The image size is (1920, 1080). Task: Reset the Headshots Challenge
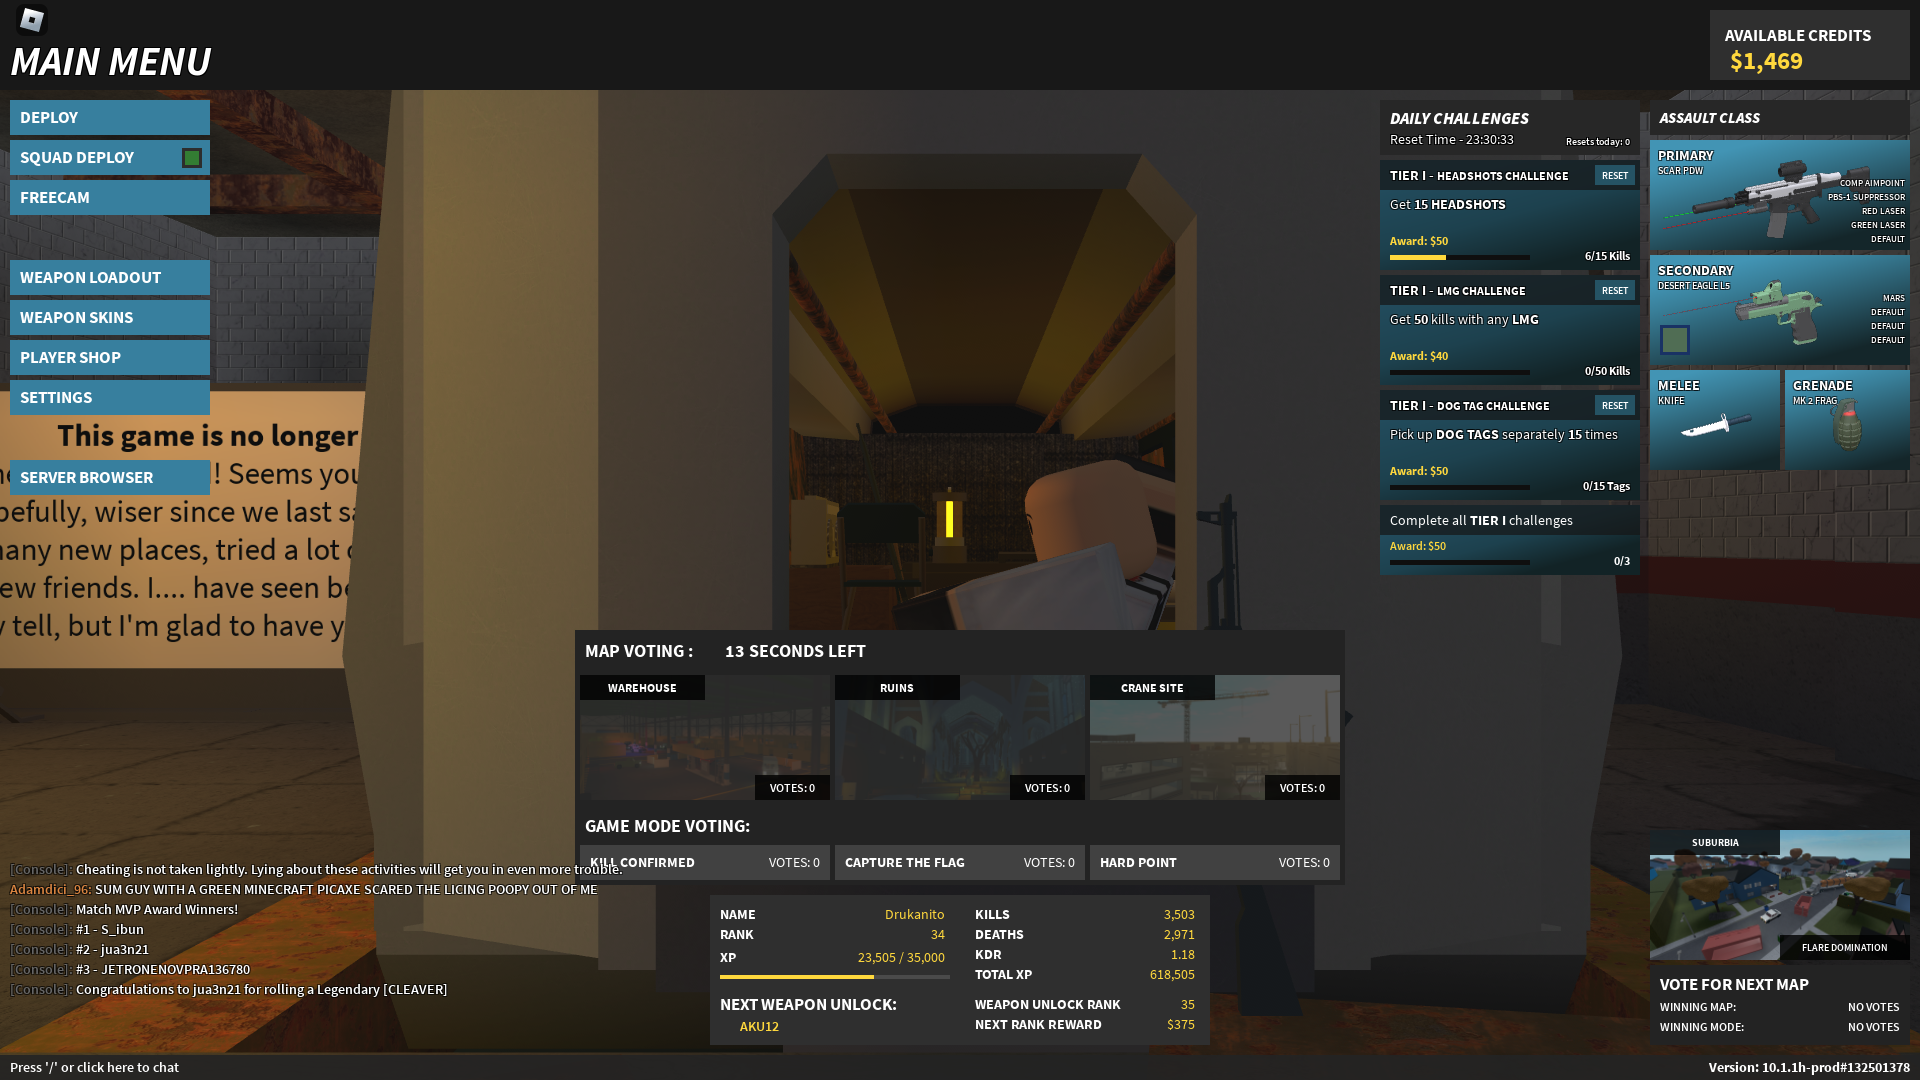1614,176
